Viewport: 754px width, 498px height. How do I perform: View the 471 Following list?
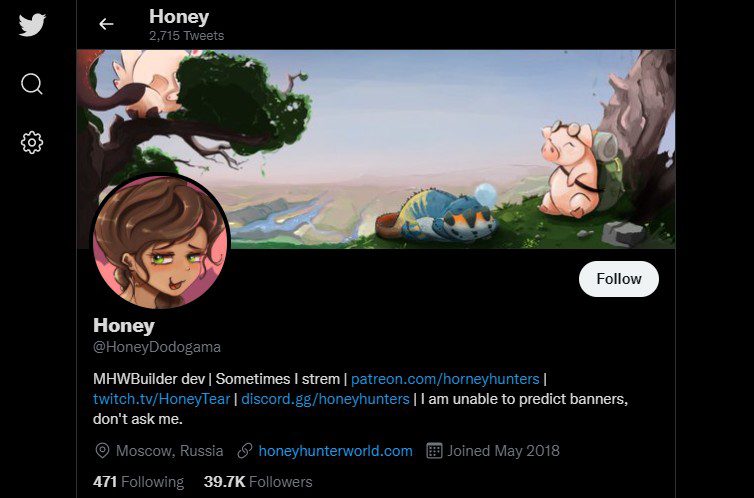click(x=138, y=482)
